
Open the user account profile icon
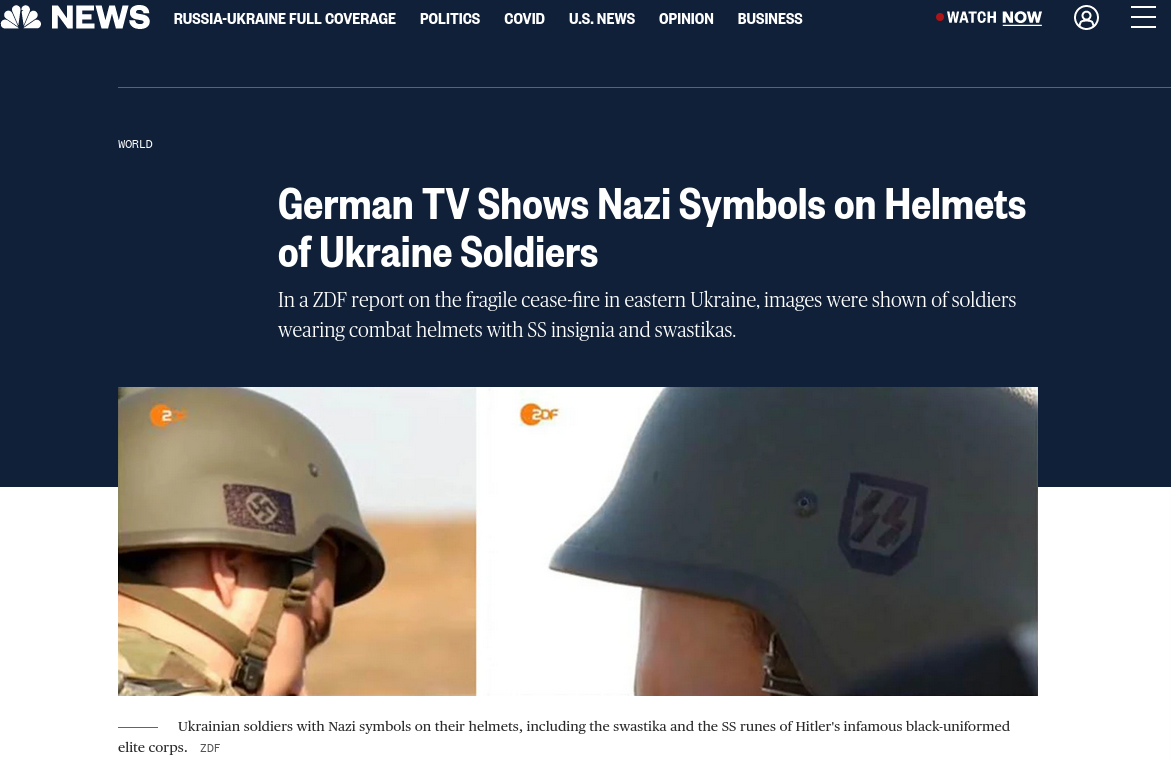coord(1086,17)
